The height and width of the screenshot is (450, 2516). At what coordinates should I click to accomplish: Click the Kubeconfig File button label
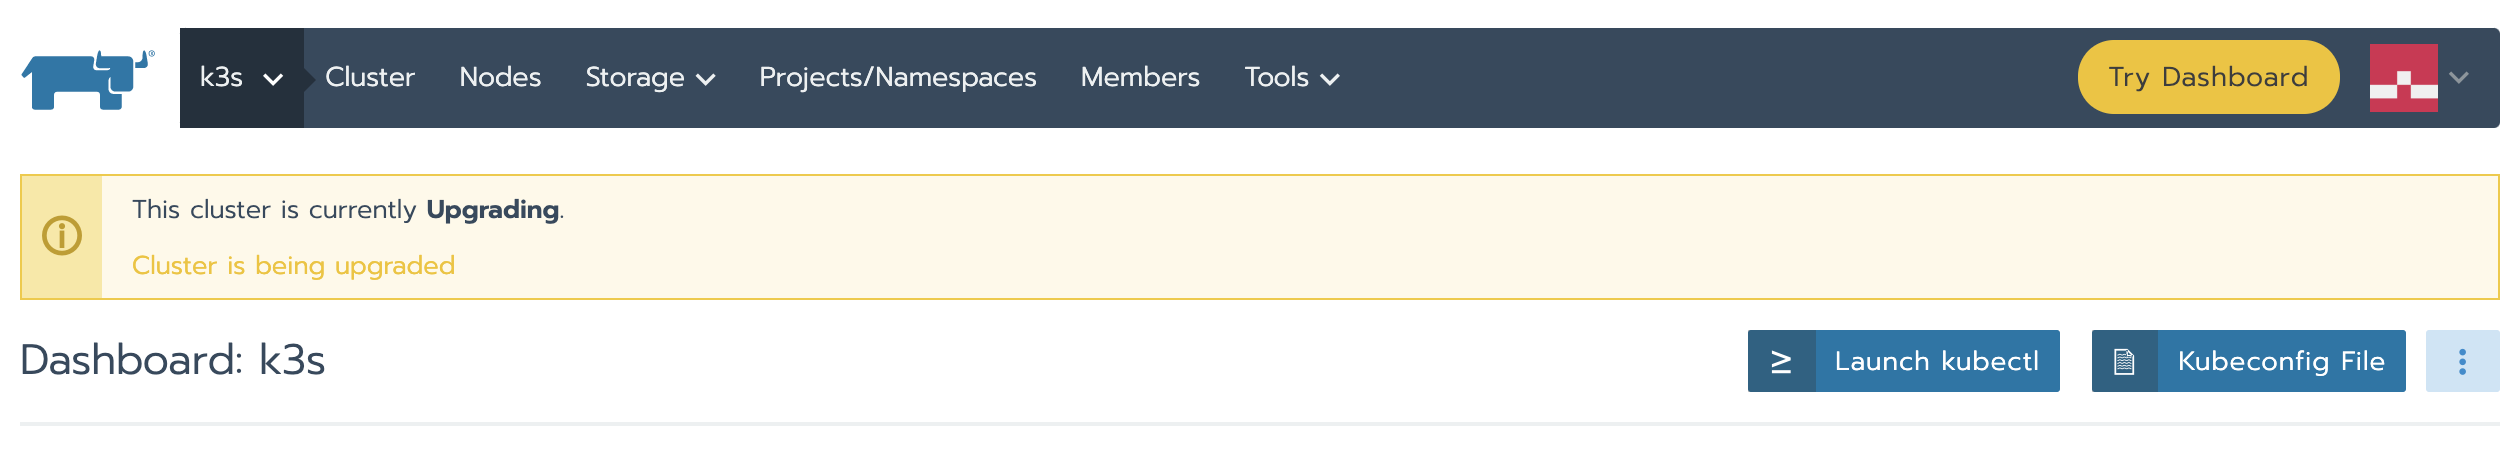[2281, 361]
